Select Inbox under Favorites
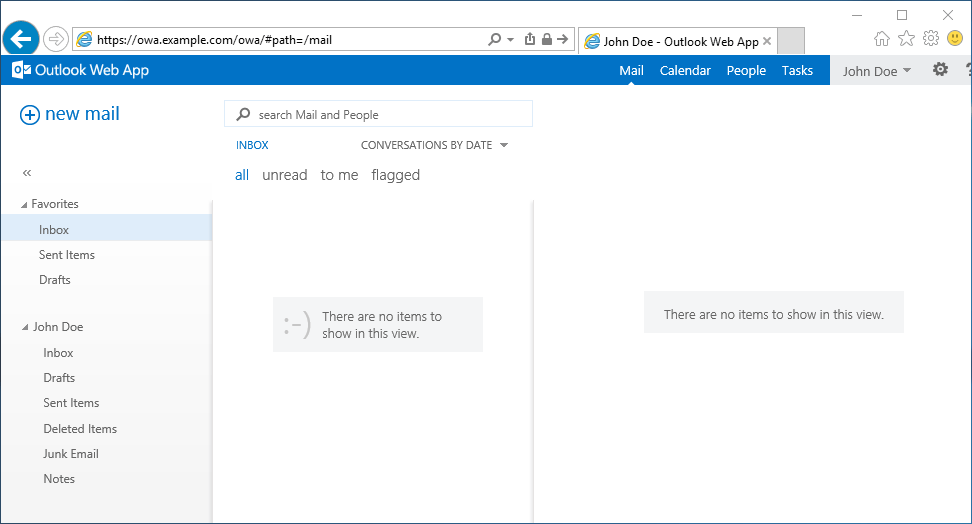This screenshot has height=524, width=972. click(x=107, y=229)
